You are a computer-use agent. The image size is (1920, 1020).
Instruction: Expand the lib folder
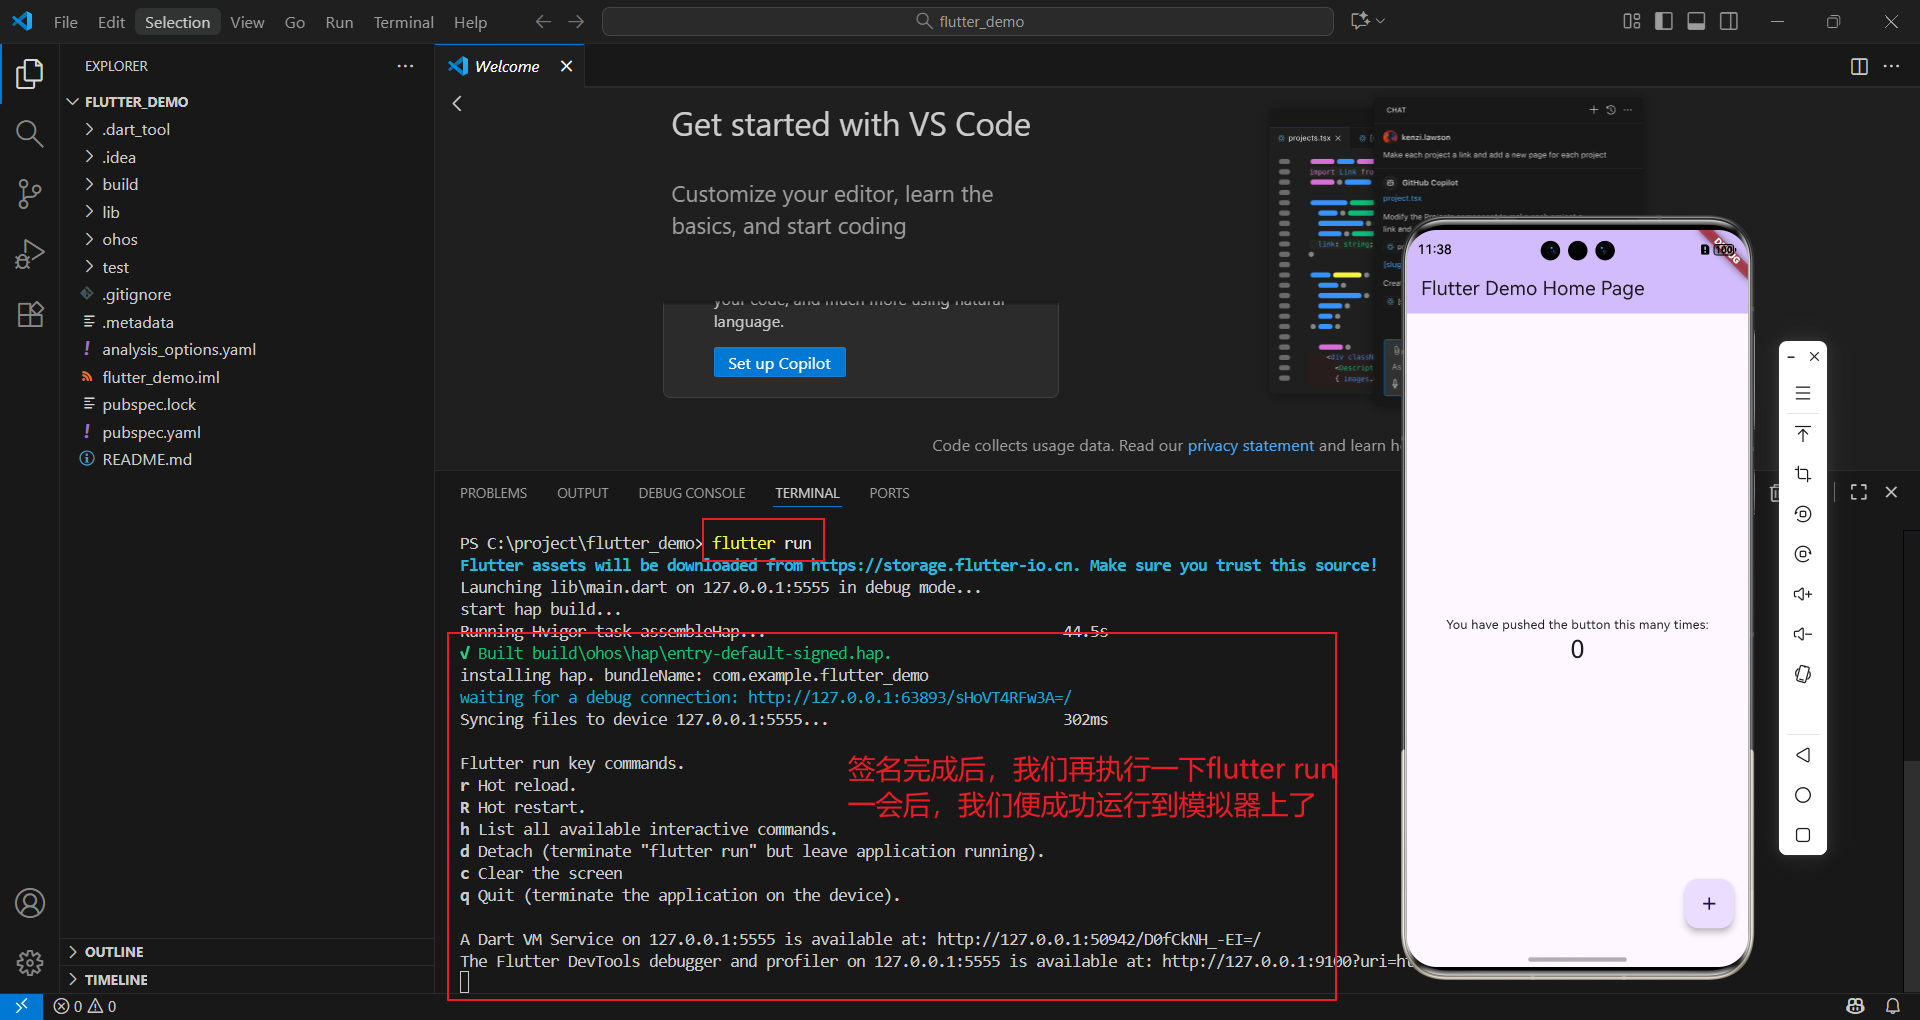(x=247, y=212)
